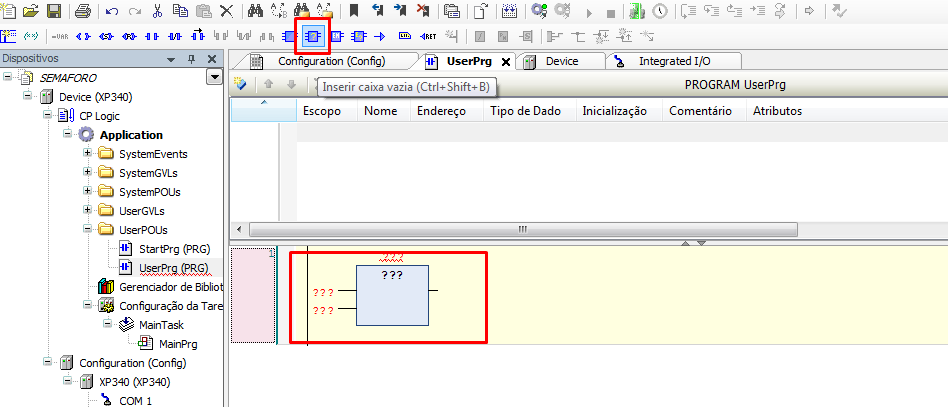
Task: Click the empty ??? box in ladder network
Action: pos(392,295)
